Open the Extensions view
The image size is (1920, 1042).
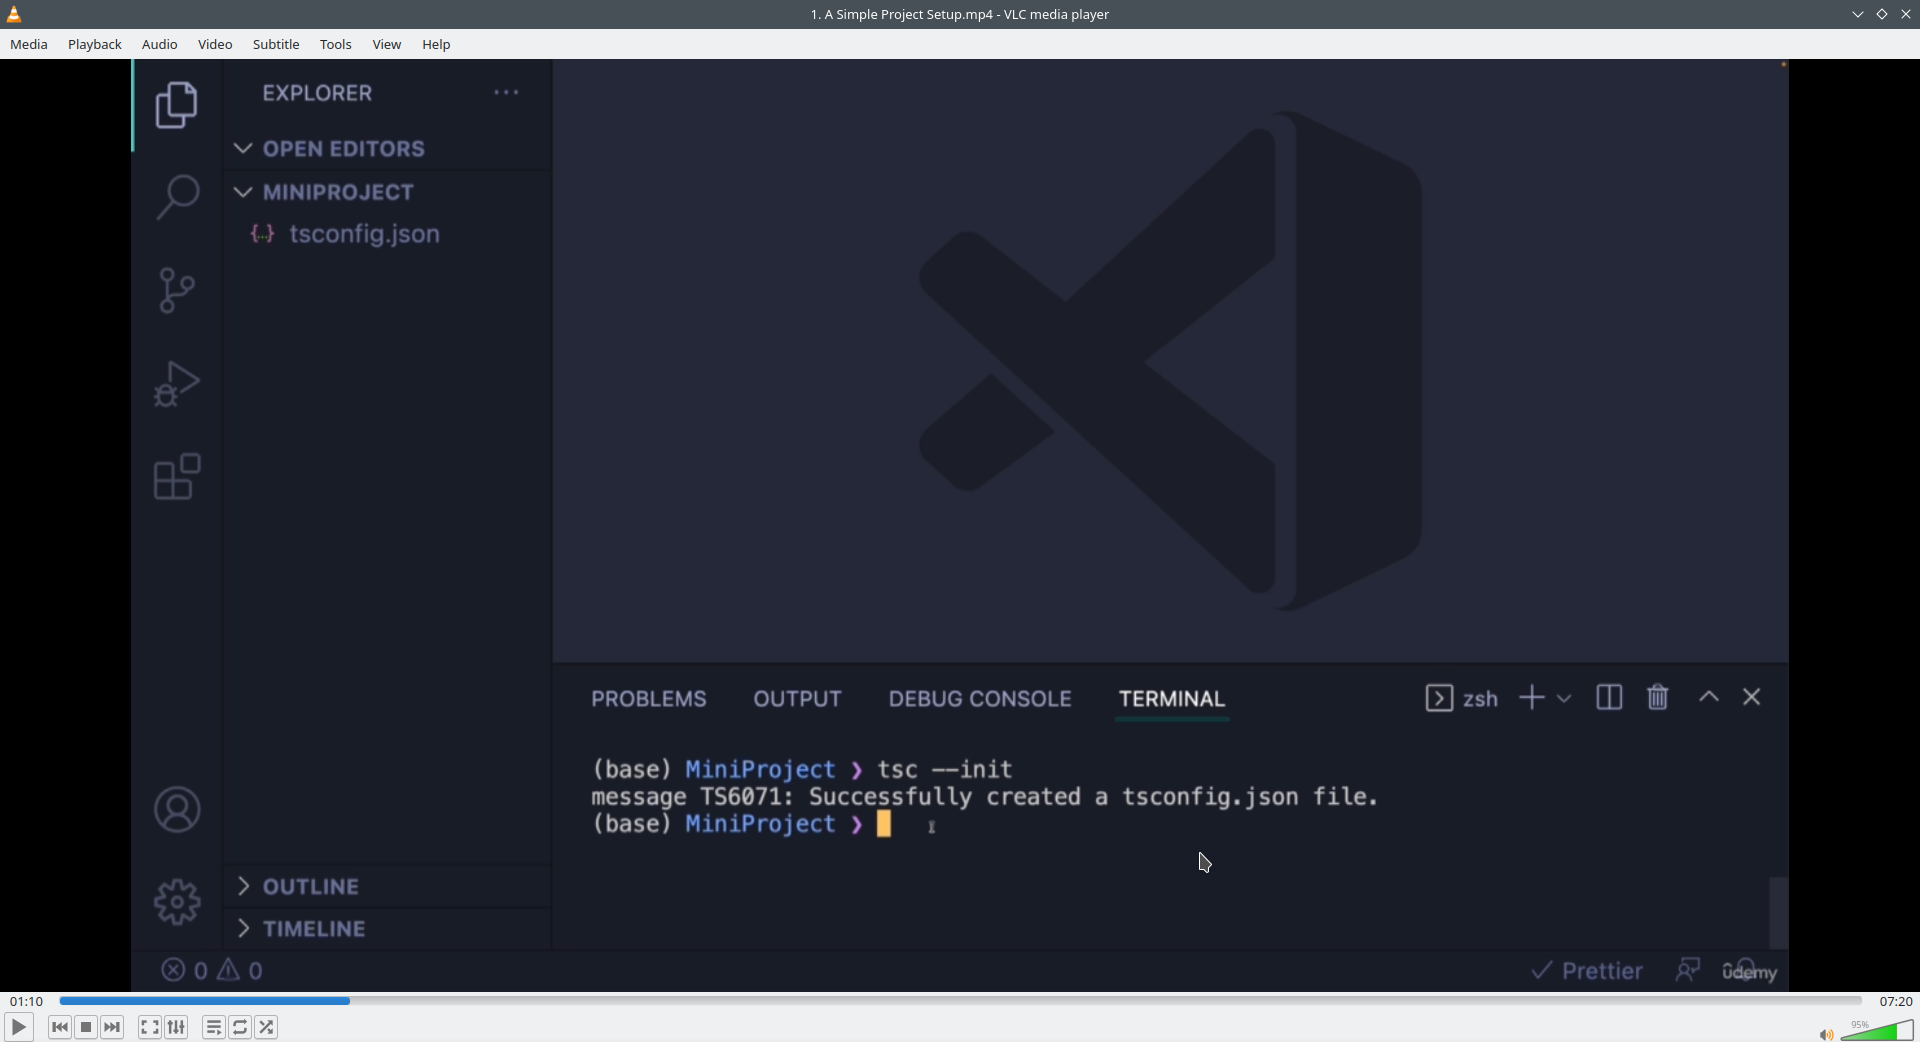tap(177, 476)
